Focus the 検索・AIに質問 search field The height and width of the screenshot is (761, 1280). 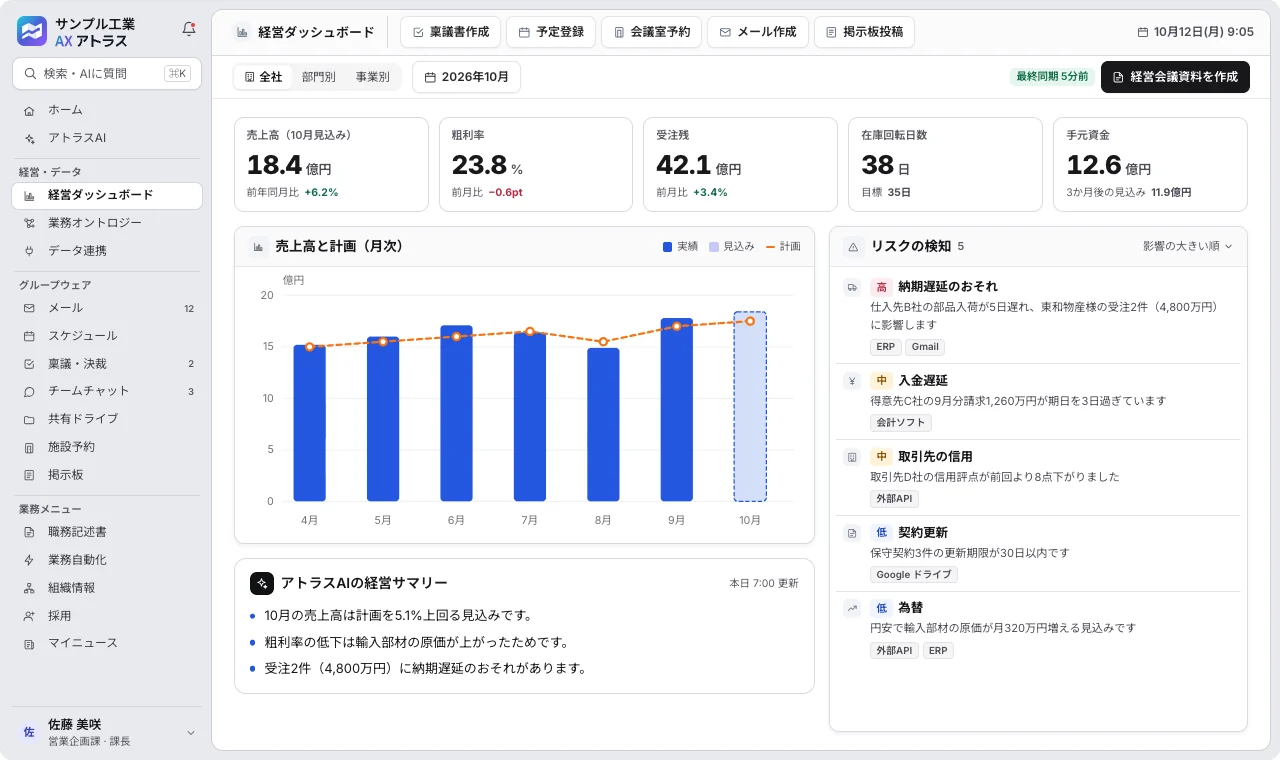(x=107, y=73)
